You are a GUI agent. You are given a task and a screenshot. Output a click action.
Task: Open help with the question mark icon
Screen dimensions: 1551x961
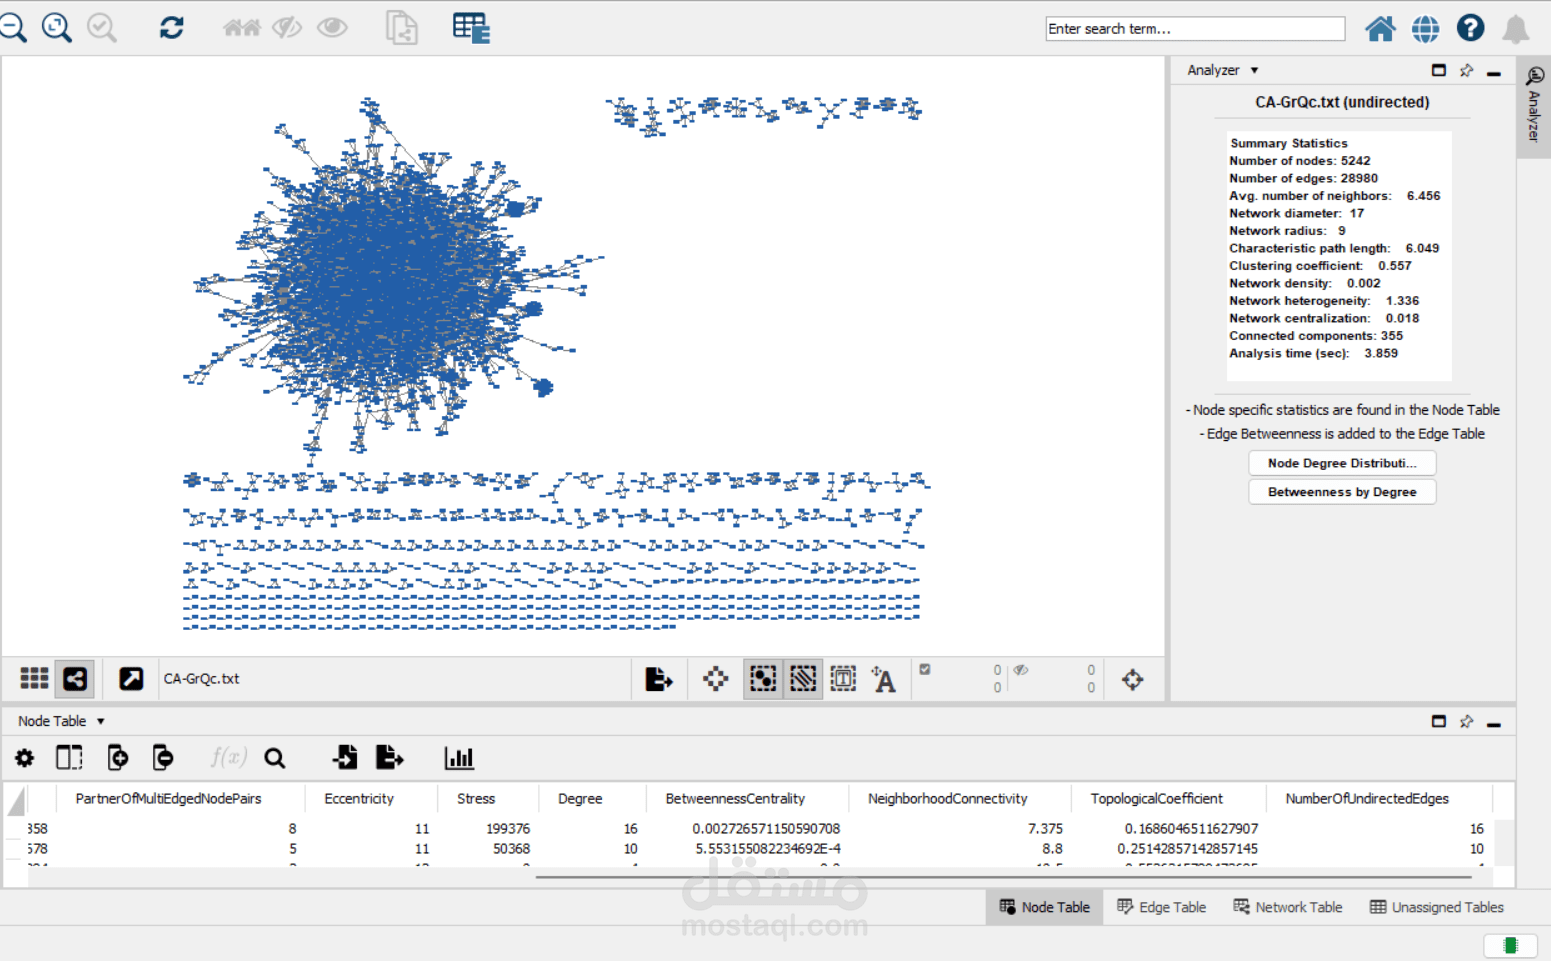1470,28
